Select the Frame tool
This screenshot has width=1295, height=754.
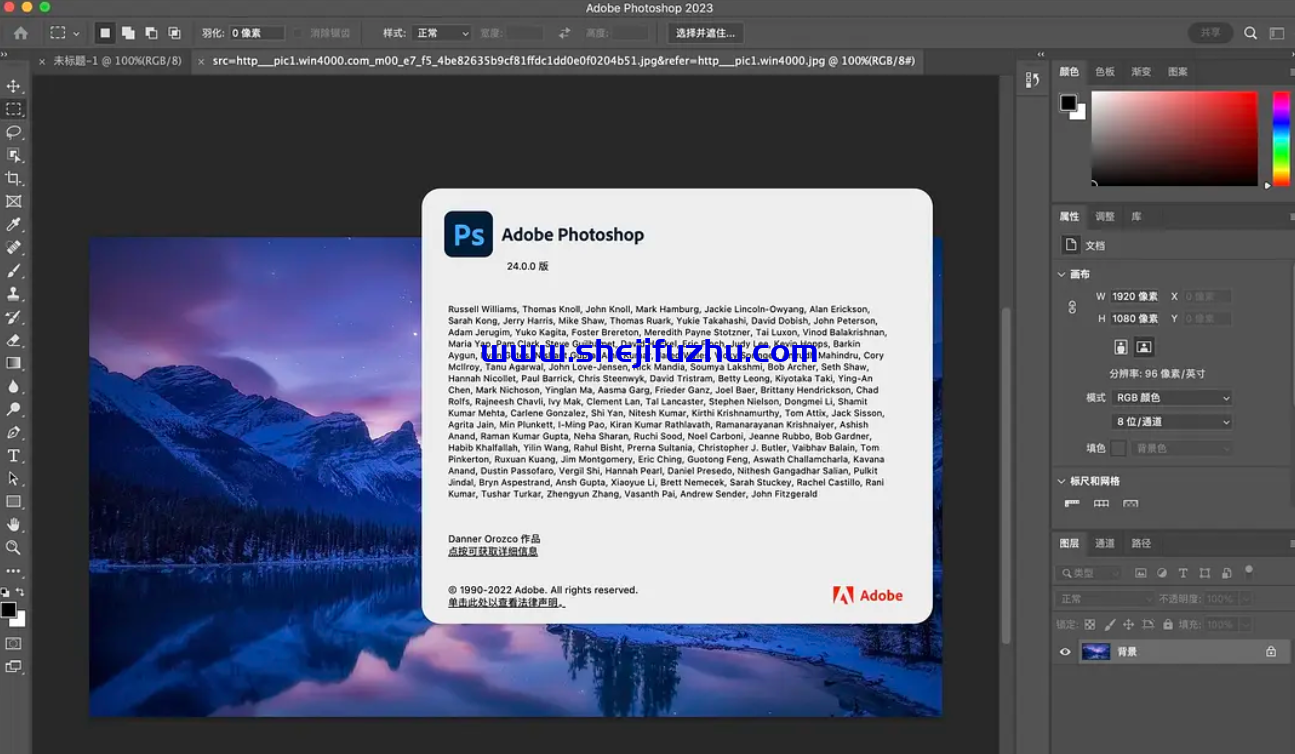[x=14, y=201]
